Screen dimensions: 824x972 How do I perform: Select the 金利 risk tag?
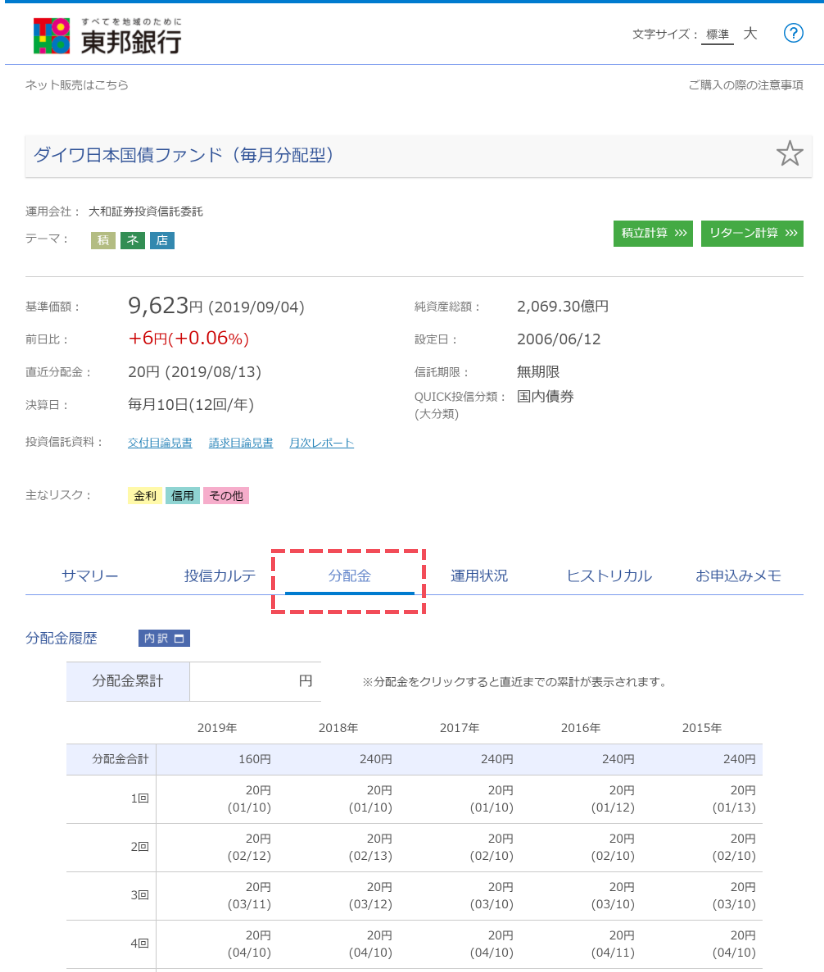click(145, 496)
